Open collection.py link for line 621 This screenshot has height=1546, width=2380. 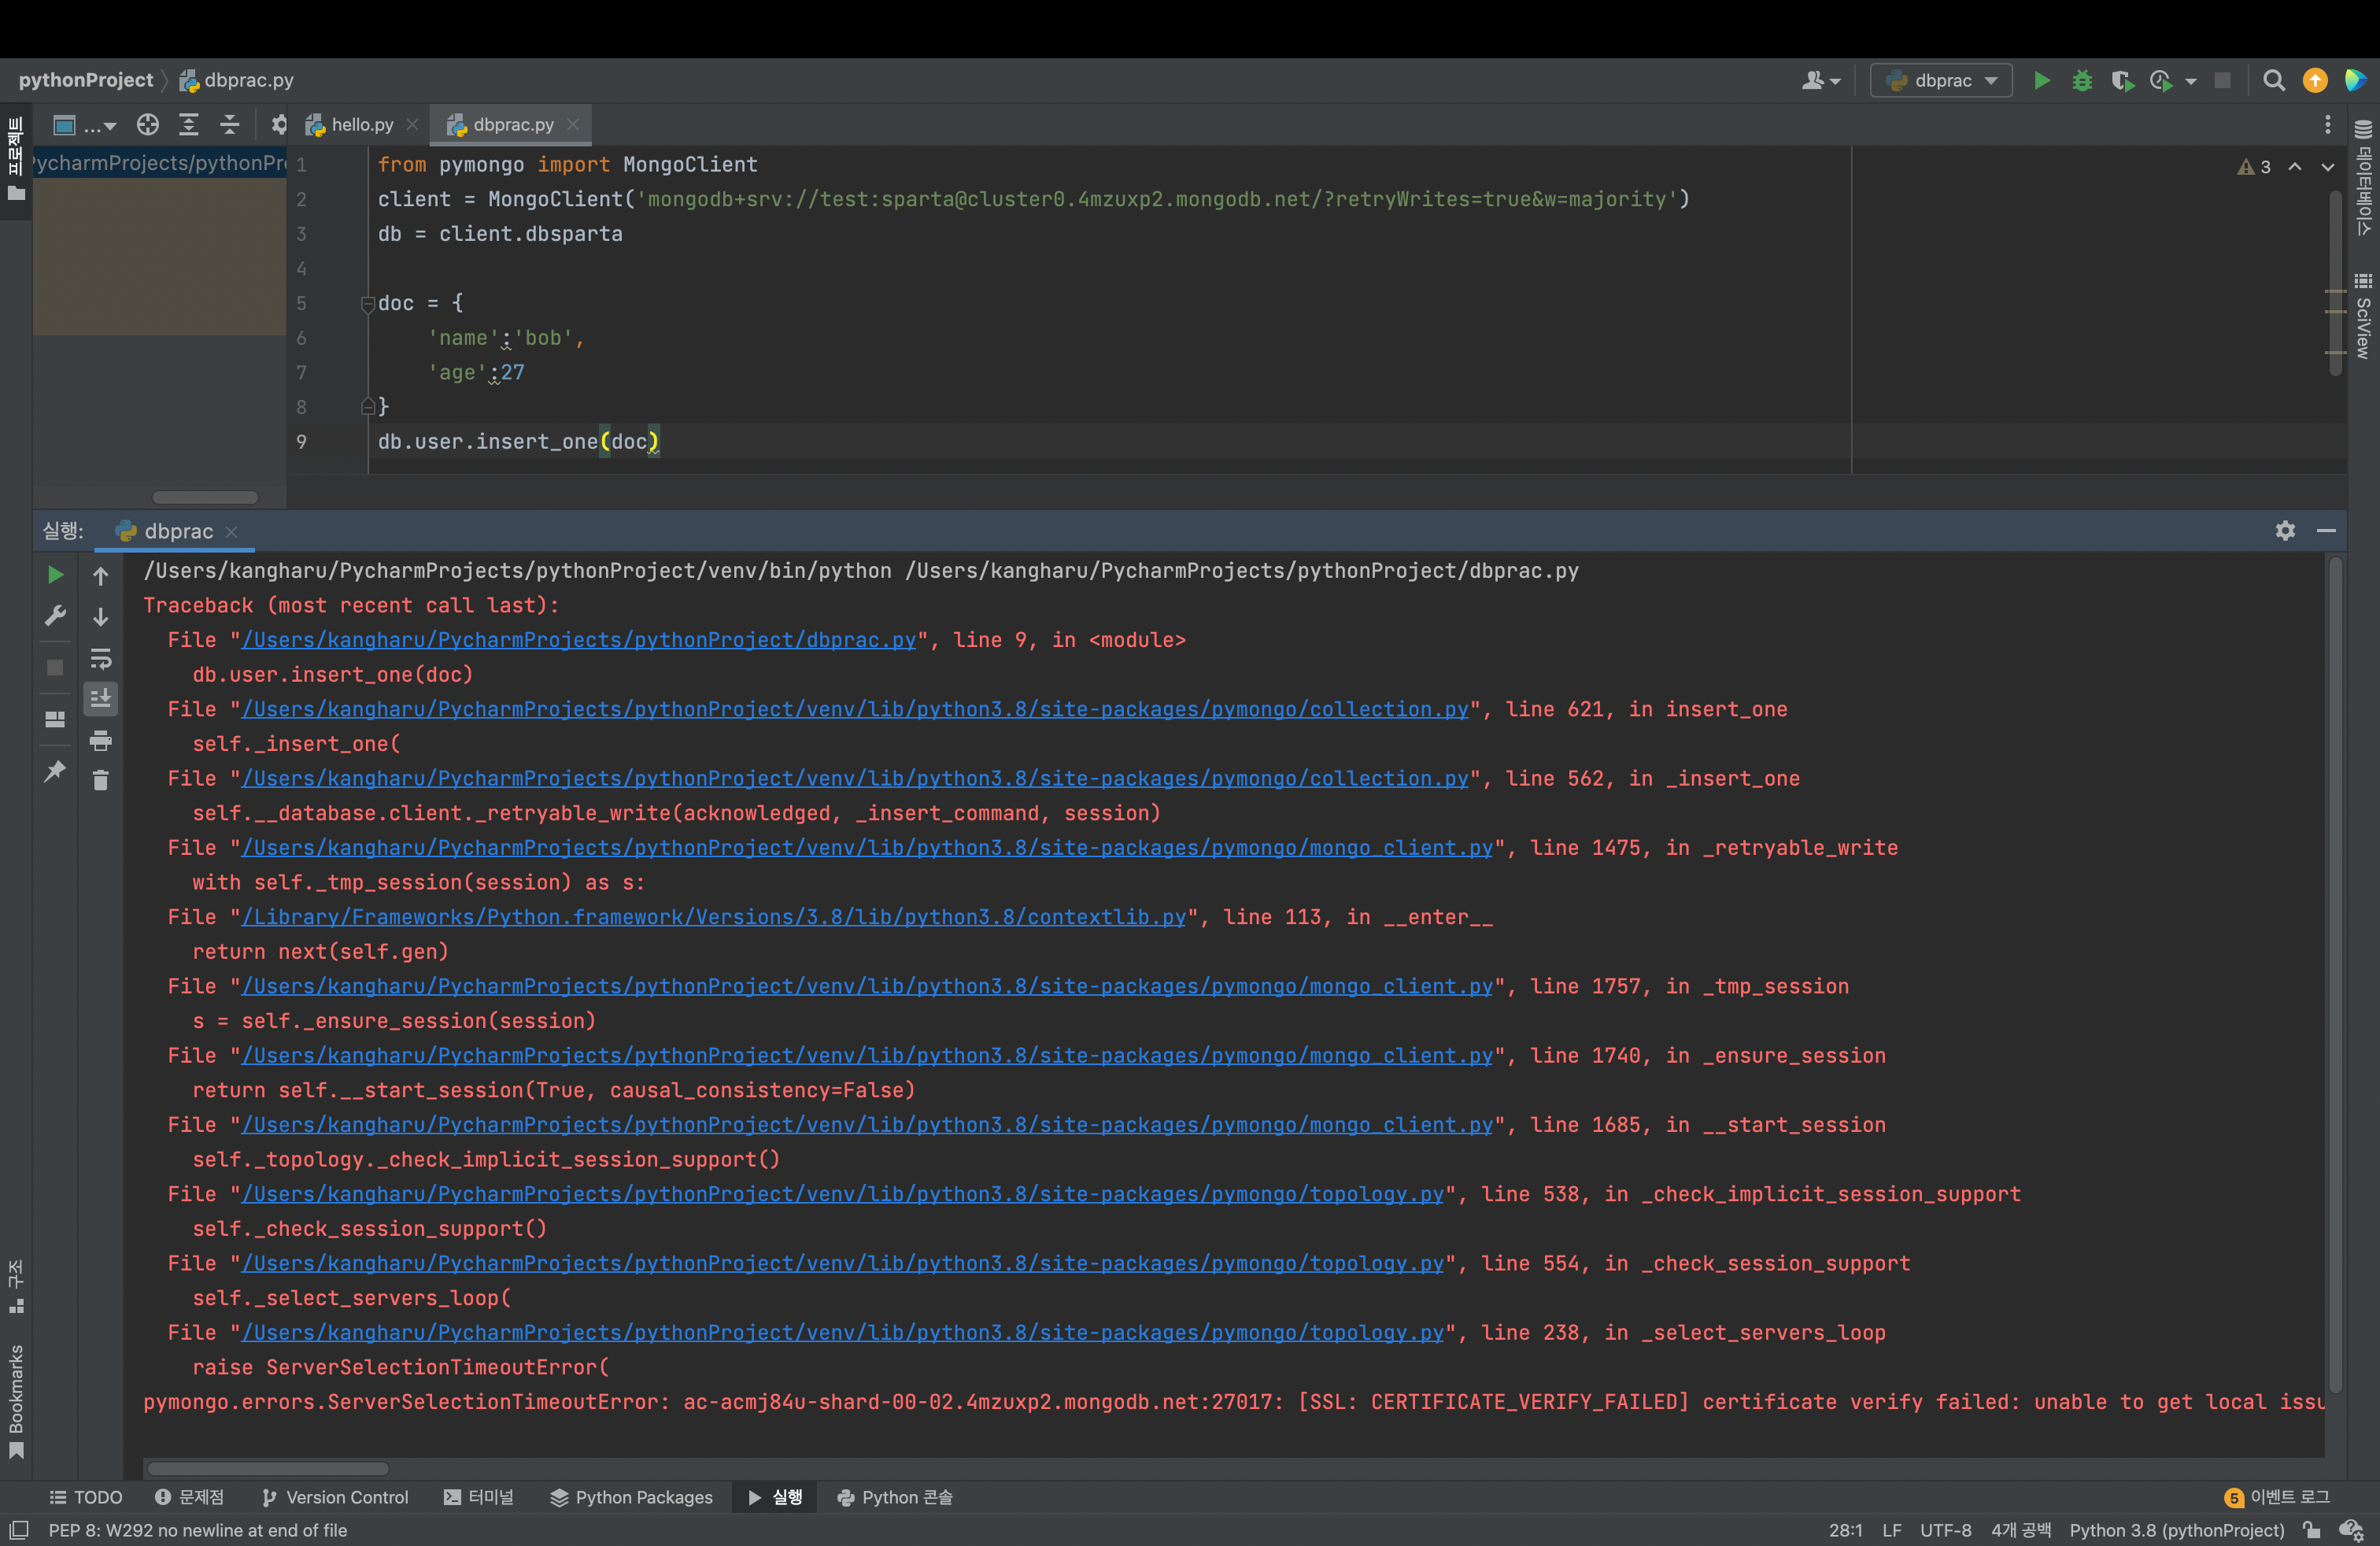(856, 709)
